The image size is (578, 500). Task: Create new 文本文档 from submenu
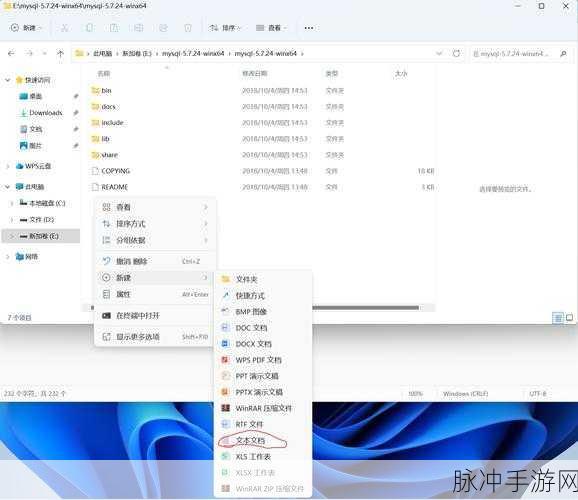tap(263, 441)
